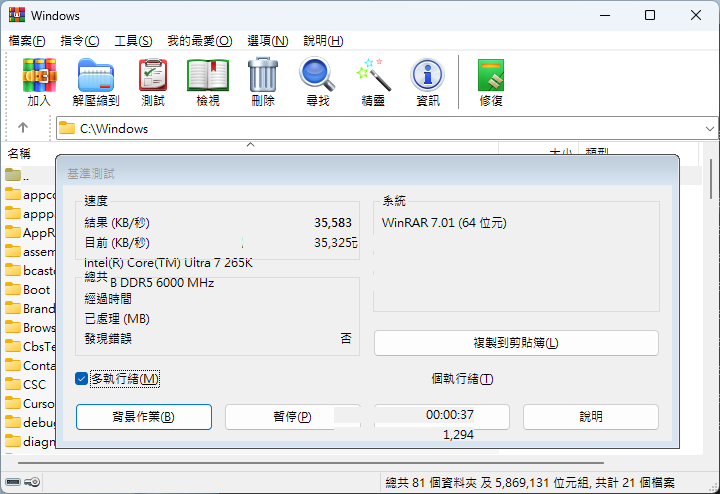Go up one folder level arrow

23,128
